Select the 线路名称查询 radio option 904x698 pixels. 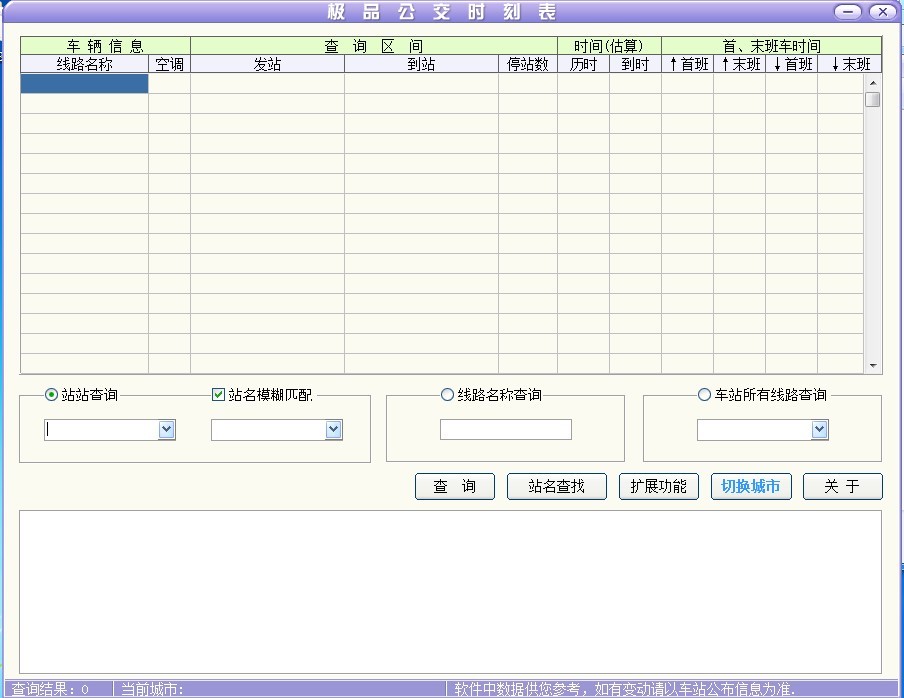click(447, 395)
